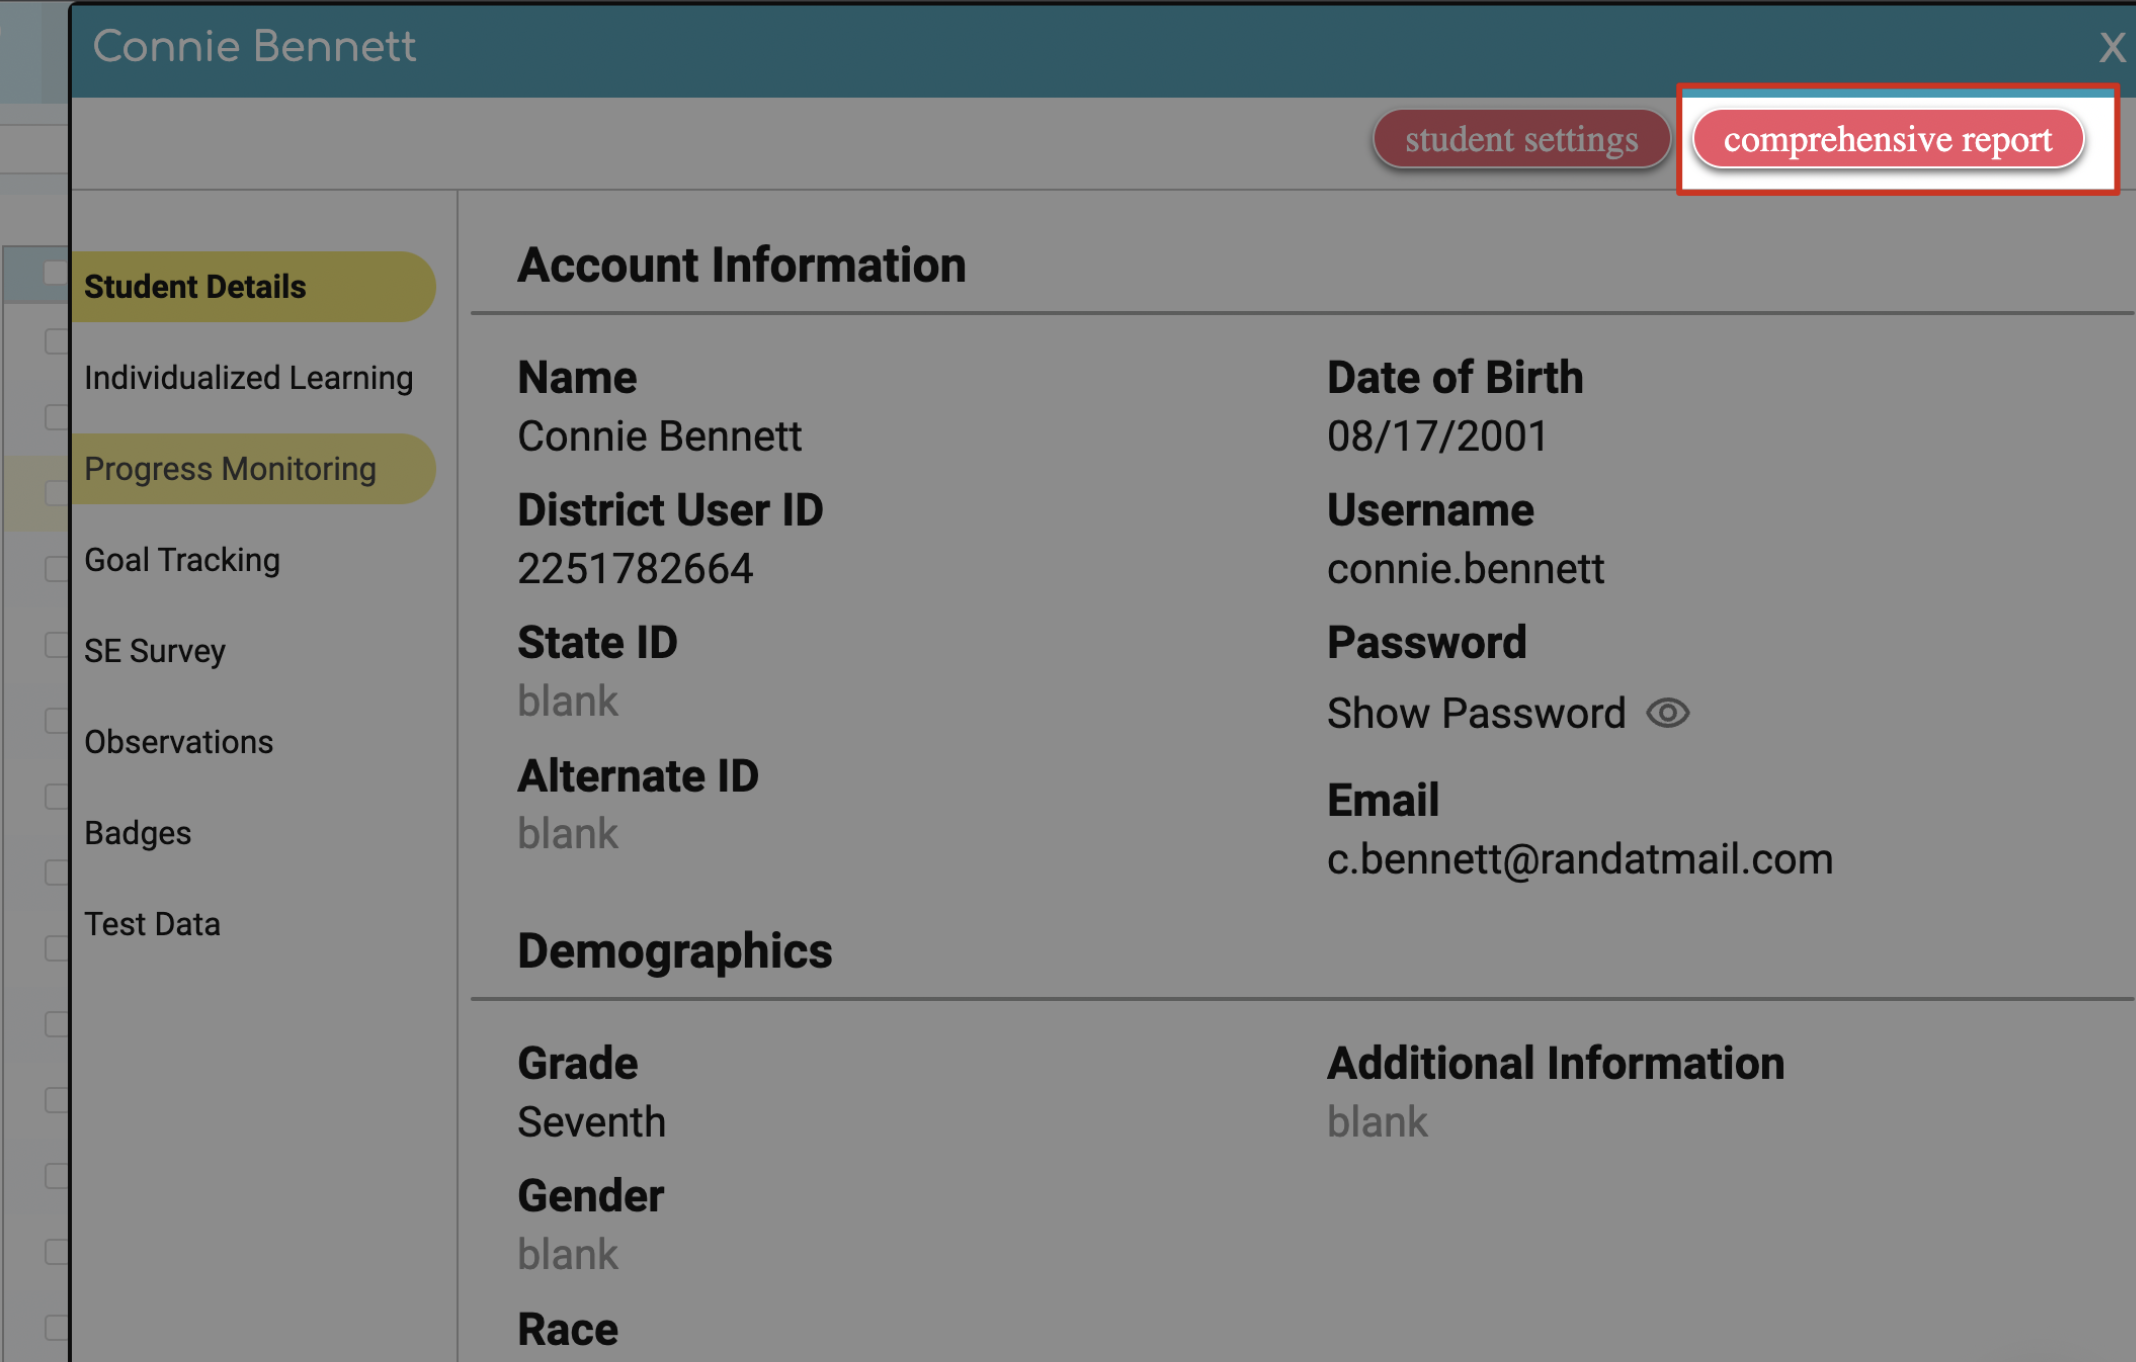2136x1362 pixels.
Task: Tick the checkbox beside Student Details row
Action: (55, 273)
